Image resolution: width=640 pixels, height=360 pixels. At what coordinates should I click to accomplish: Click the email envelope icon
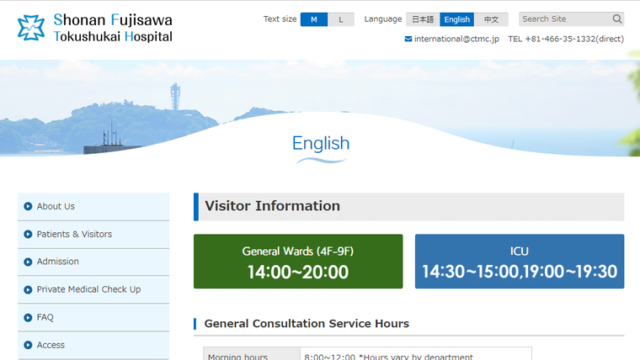408,39
